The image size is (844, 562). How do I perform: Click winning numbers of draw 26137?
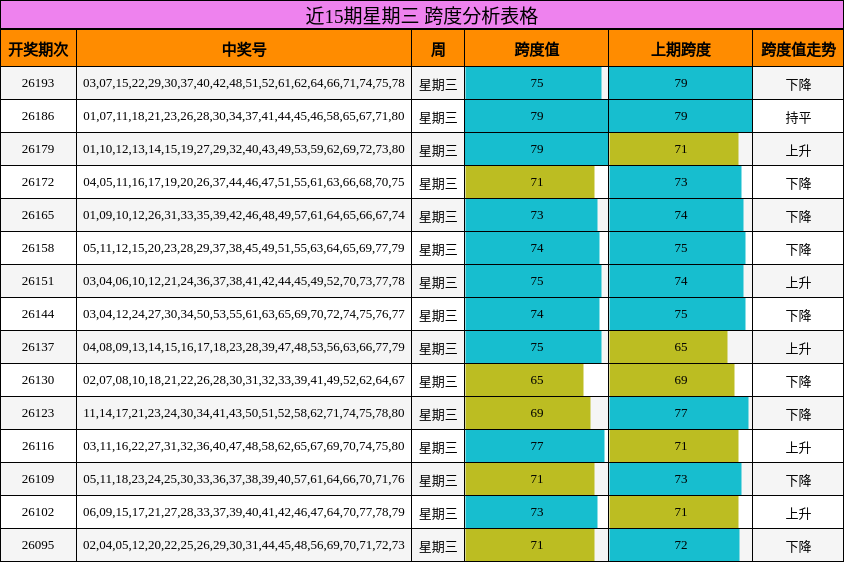(244, 347)
